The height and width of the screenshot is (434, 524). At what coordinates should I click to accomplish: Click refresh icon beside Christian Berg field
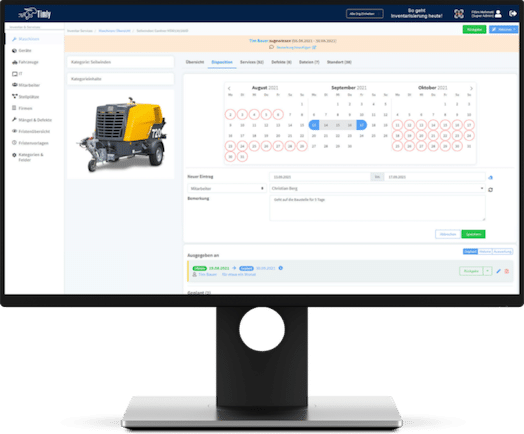[490, 190]
